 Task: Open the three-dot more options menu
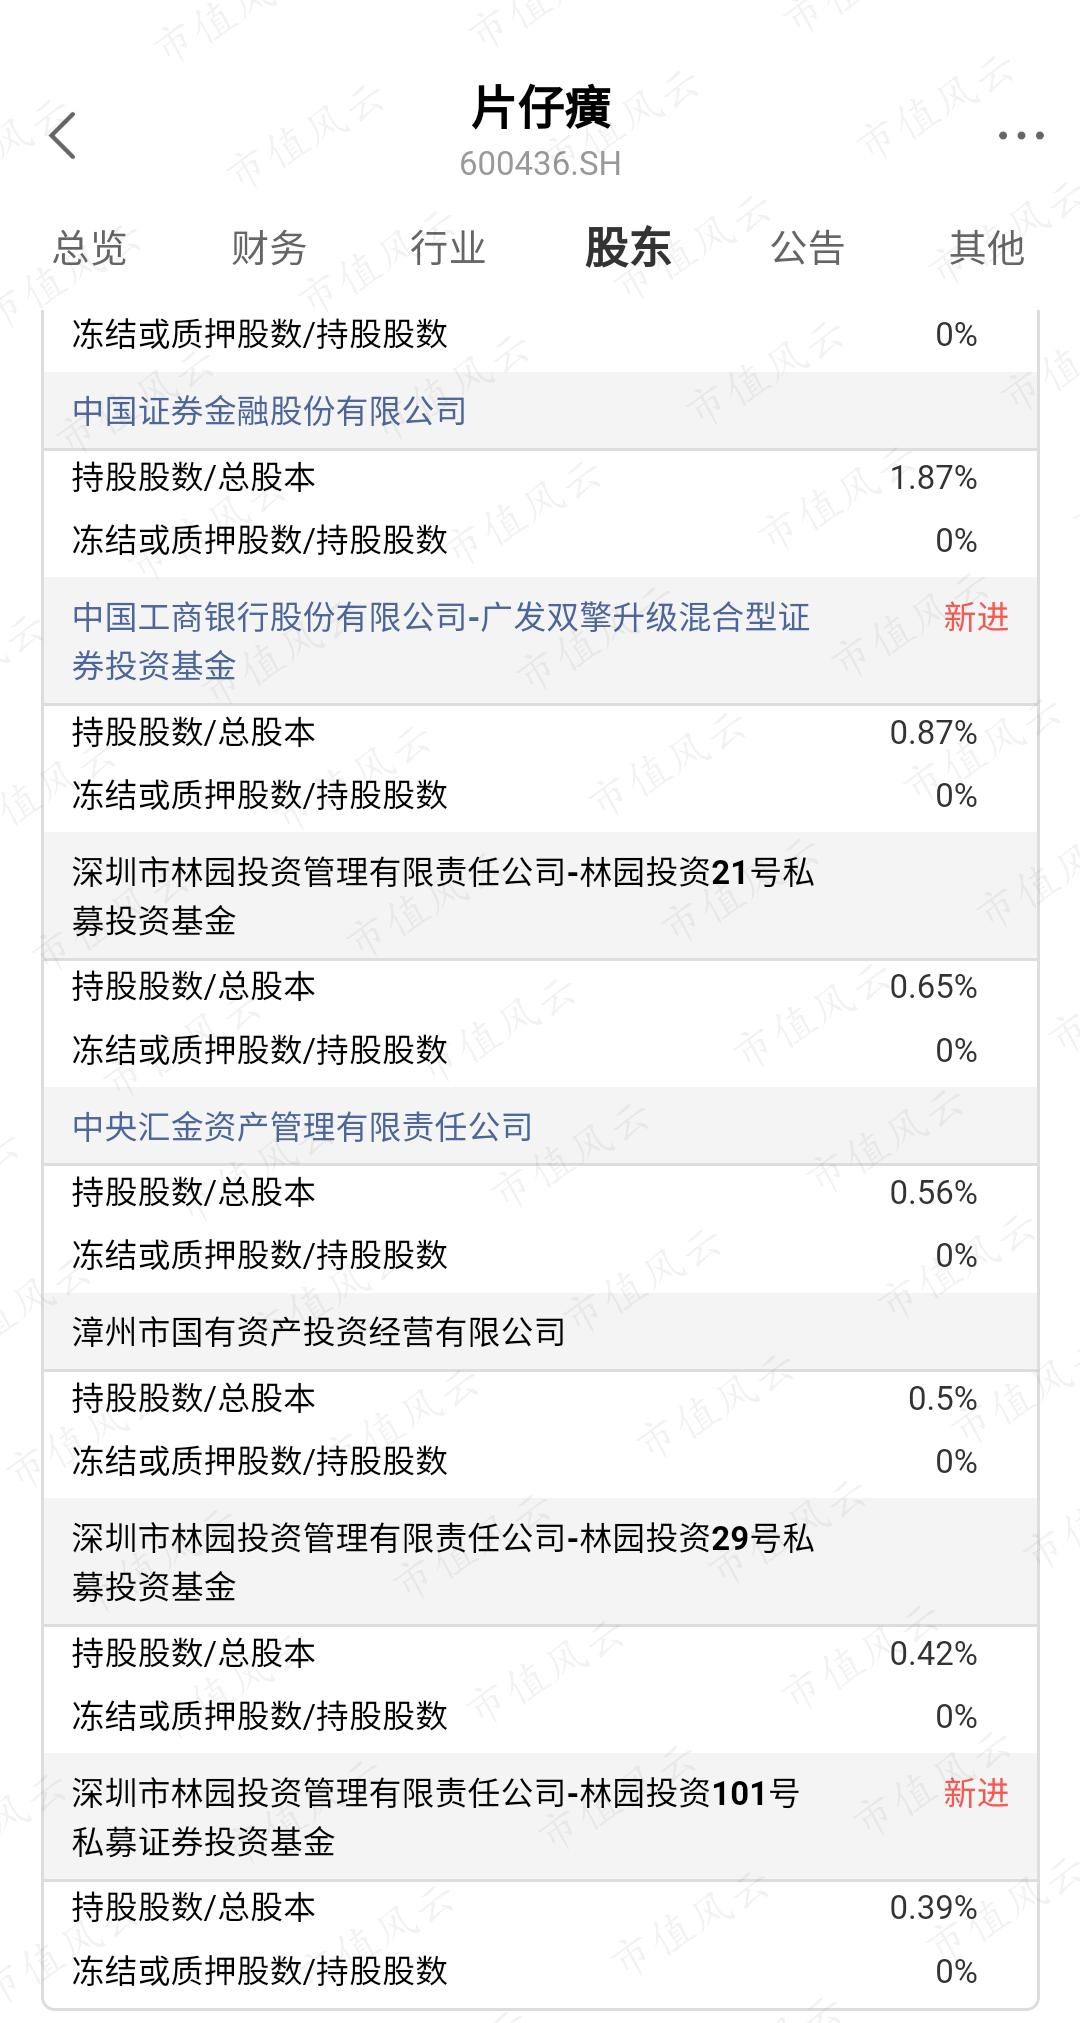click(1021, 136)
